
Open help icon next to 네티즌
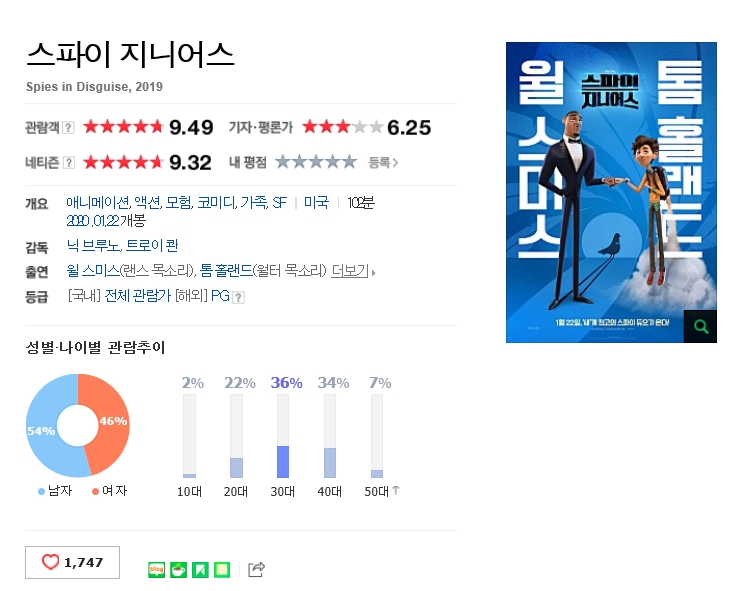[x=68, y=163]
